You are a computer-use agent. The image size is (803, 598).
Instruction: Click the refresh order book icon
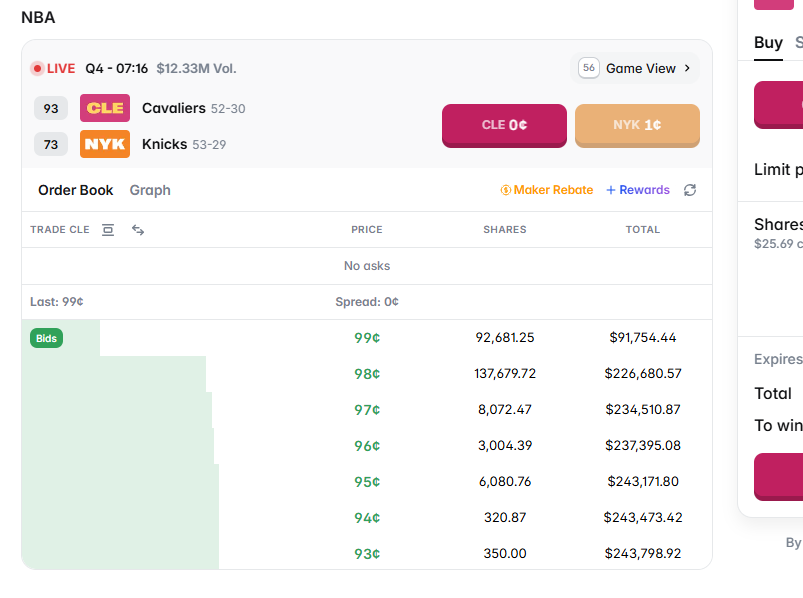click(x=690, y=190)
